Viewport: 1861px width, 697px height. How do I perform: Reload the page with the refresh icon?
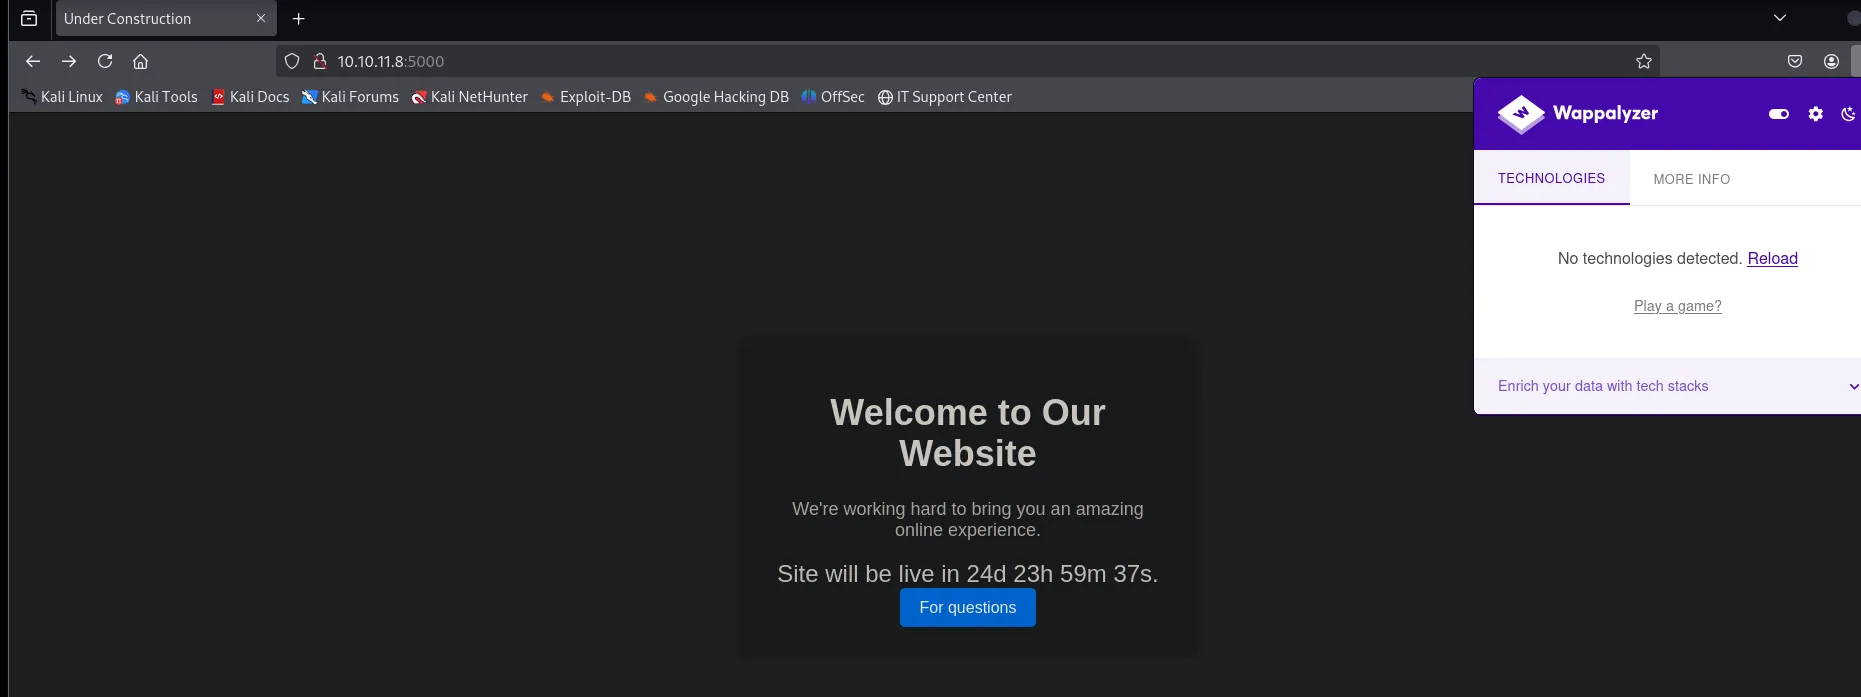tap(105, 61)
